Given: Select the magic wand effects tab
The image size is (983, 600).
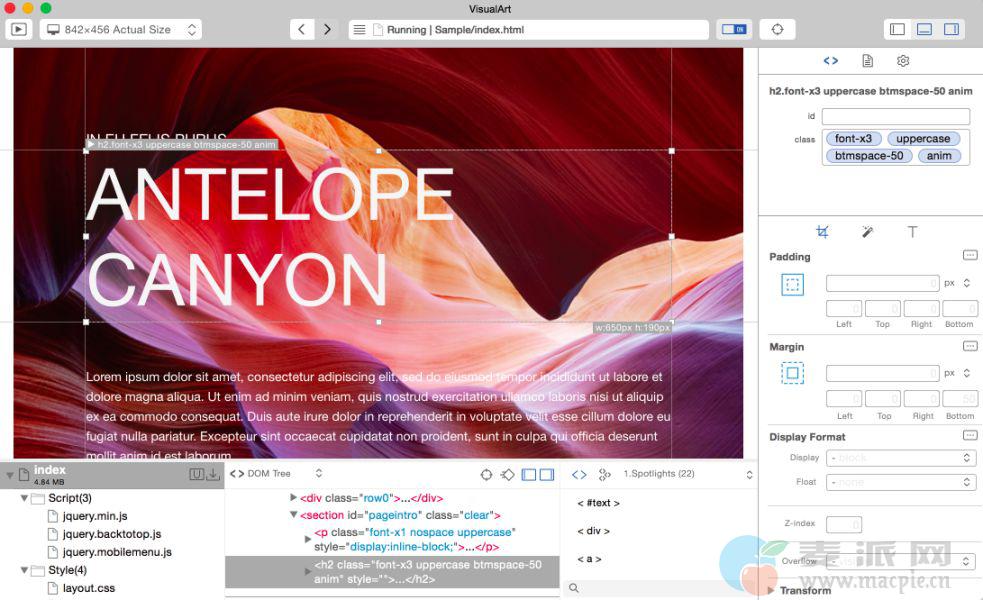Looking at the screenshot, I should [867, 232].
